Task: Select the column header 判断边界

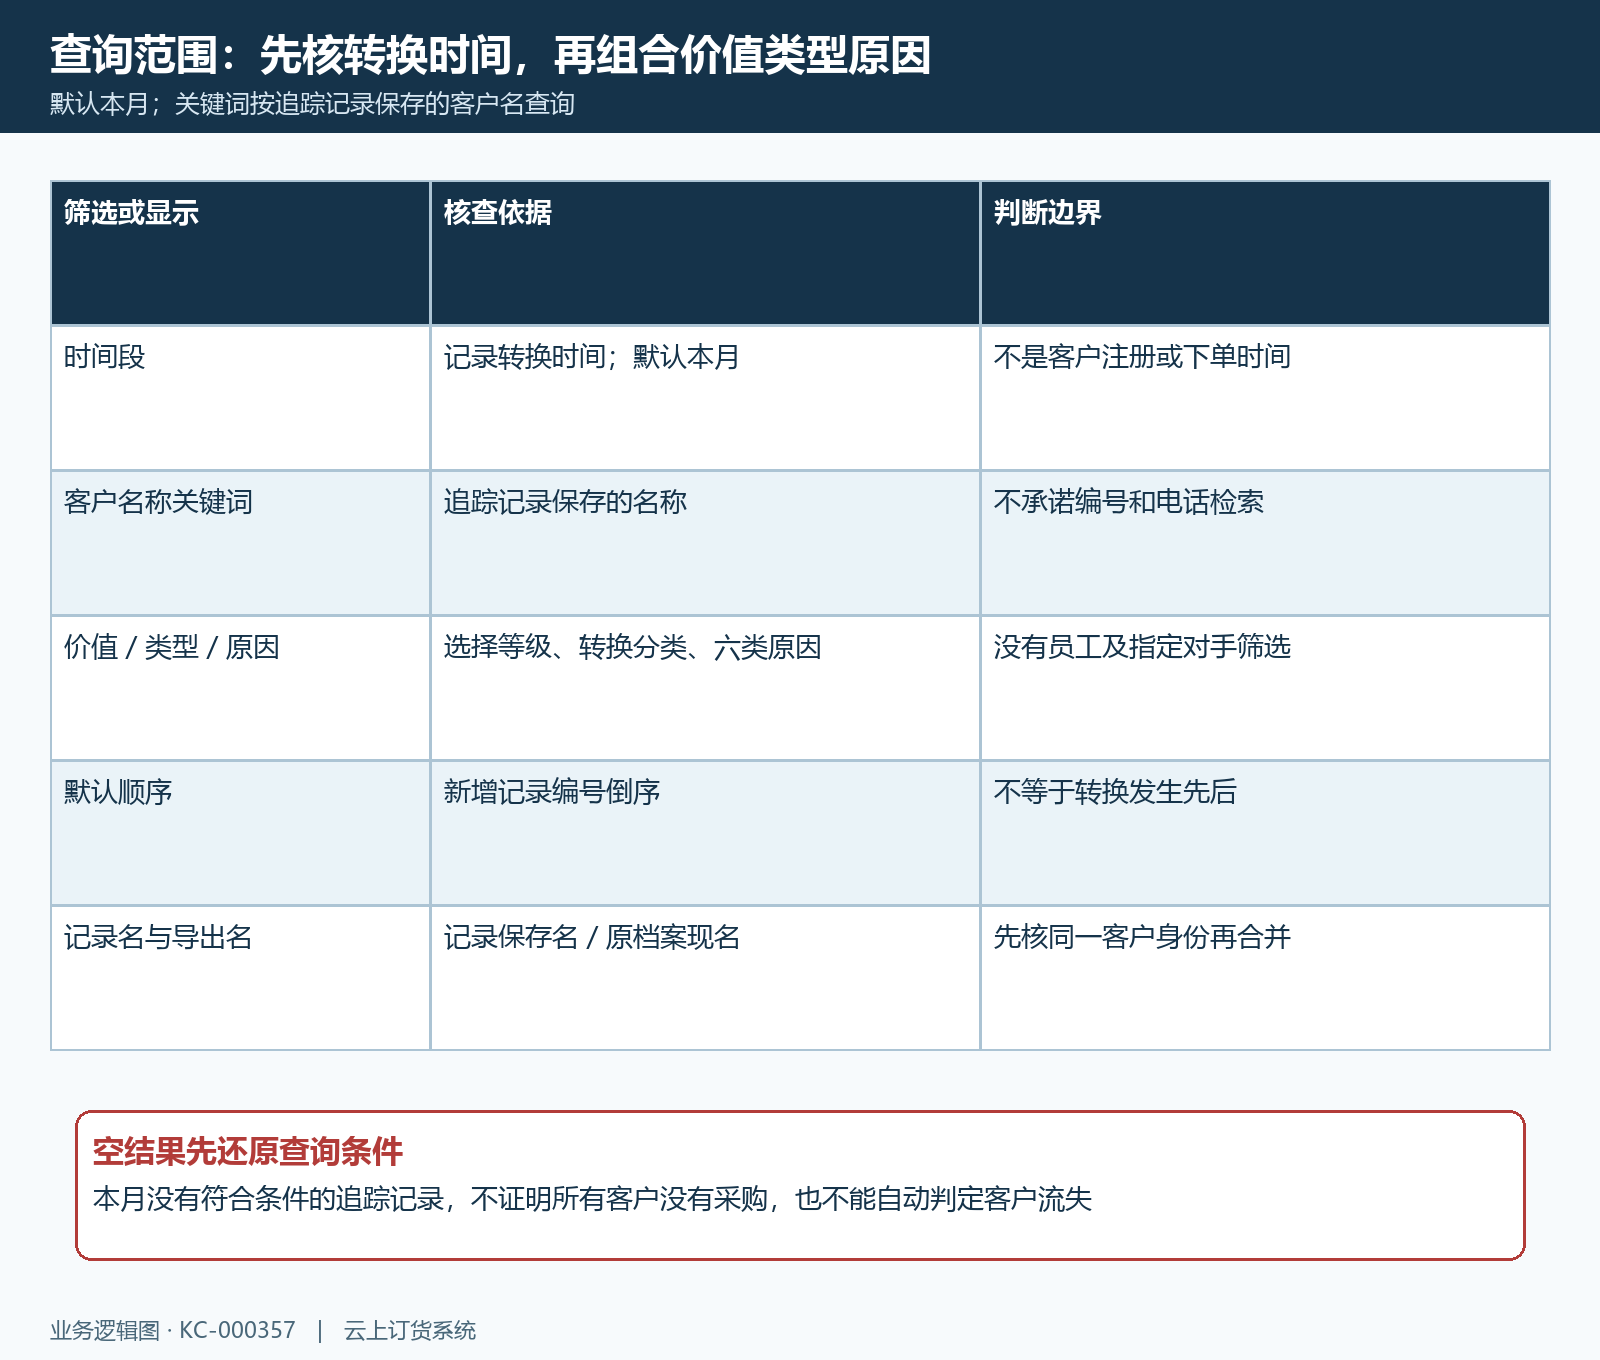Action: (x=1265, y=253)
